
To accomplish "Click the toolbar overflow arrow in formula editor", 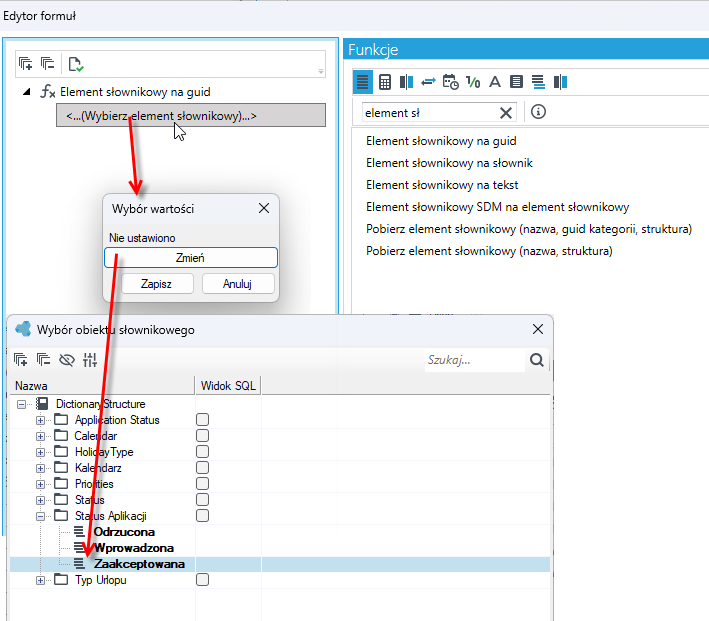I will (321, 71).
